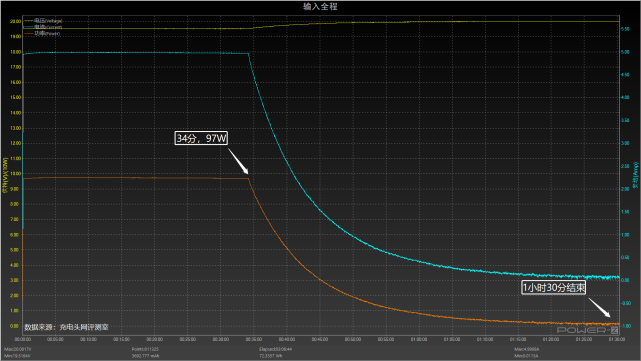Click the orange power line color swatch
The image size is (641, 361).
click(x=29, y=33)
